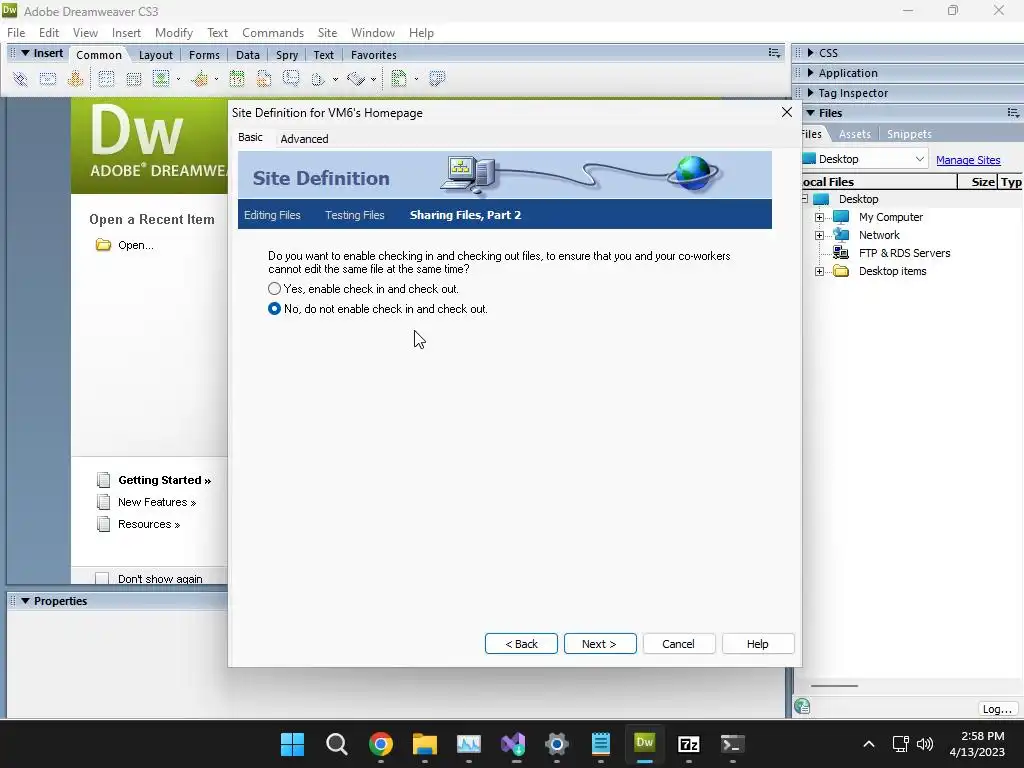
Task: Open File Explorer from taskbar
Action: 424,744
